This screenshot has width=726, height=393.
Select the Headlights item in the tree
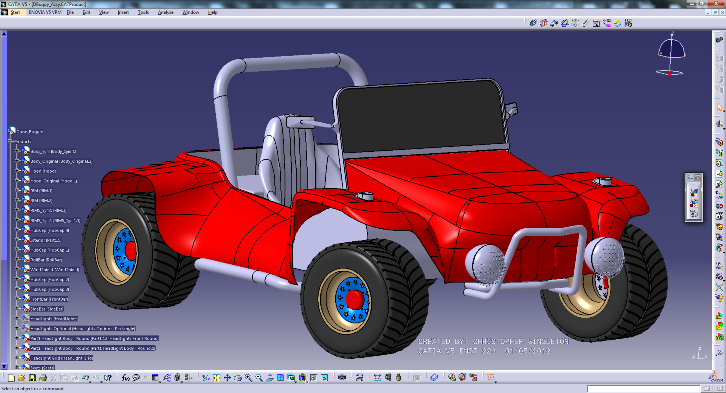coord(53,318)
